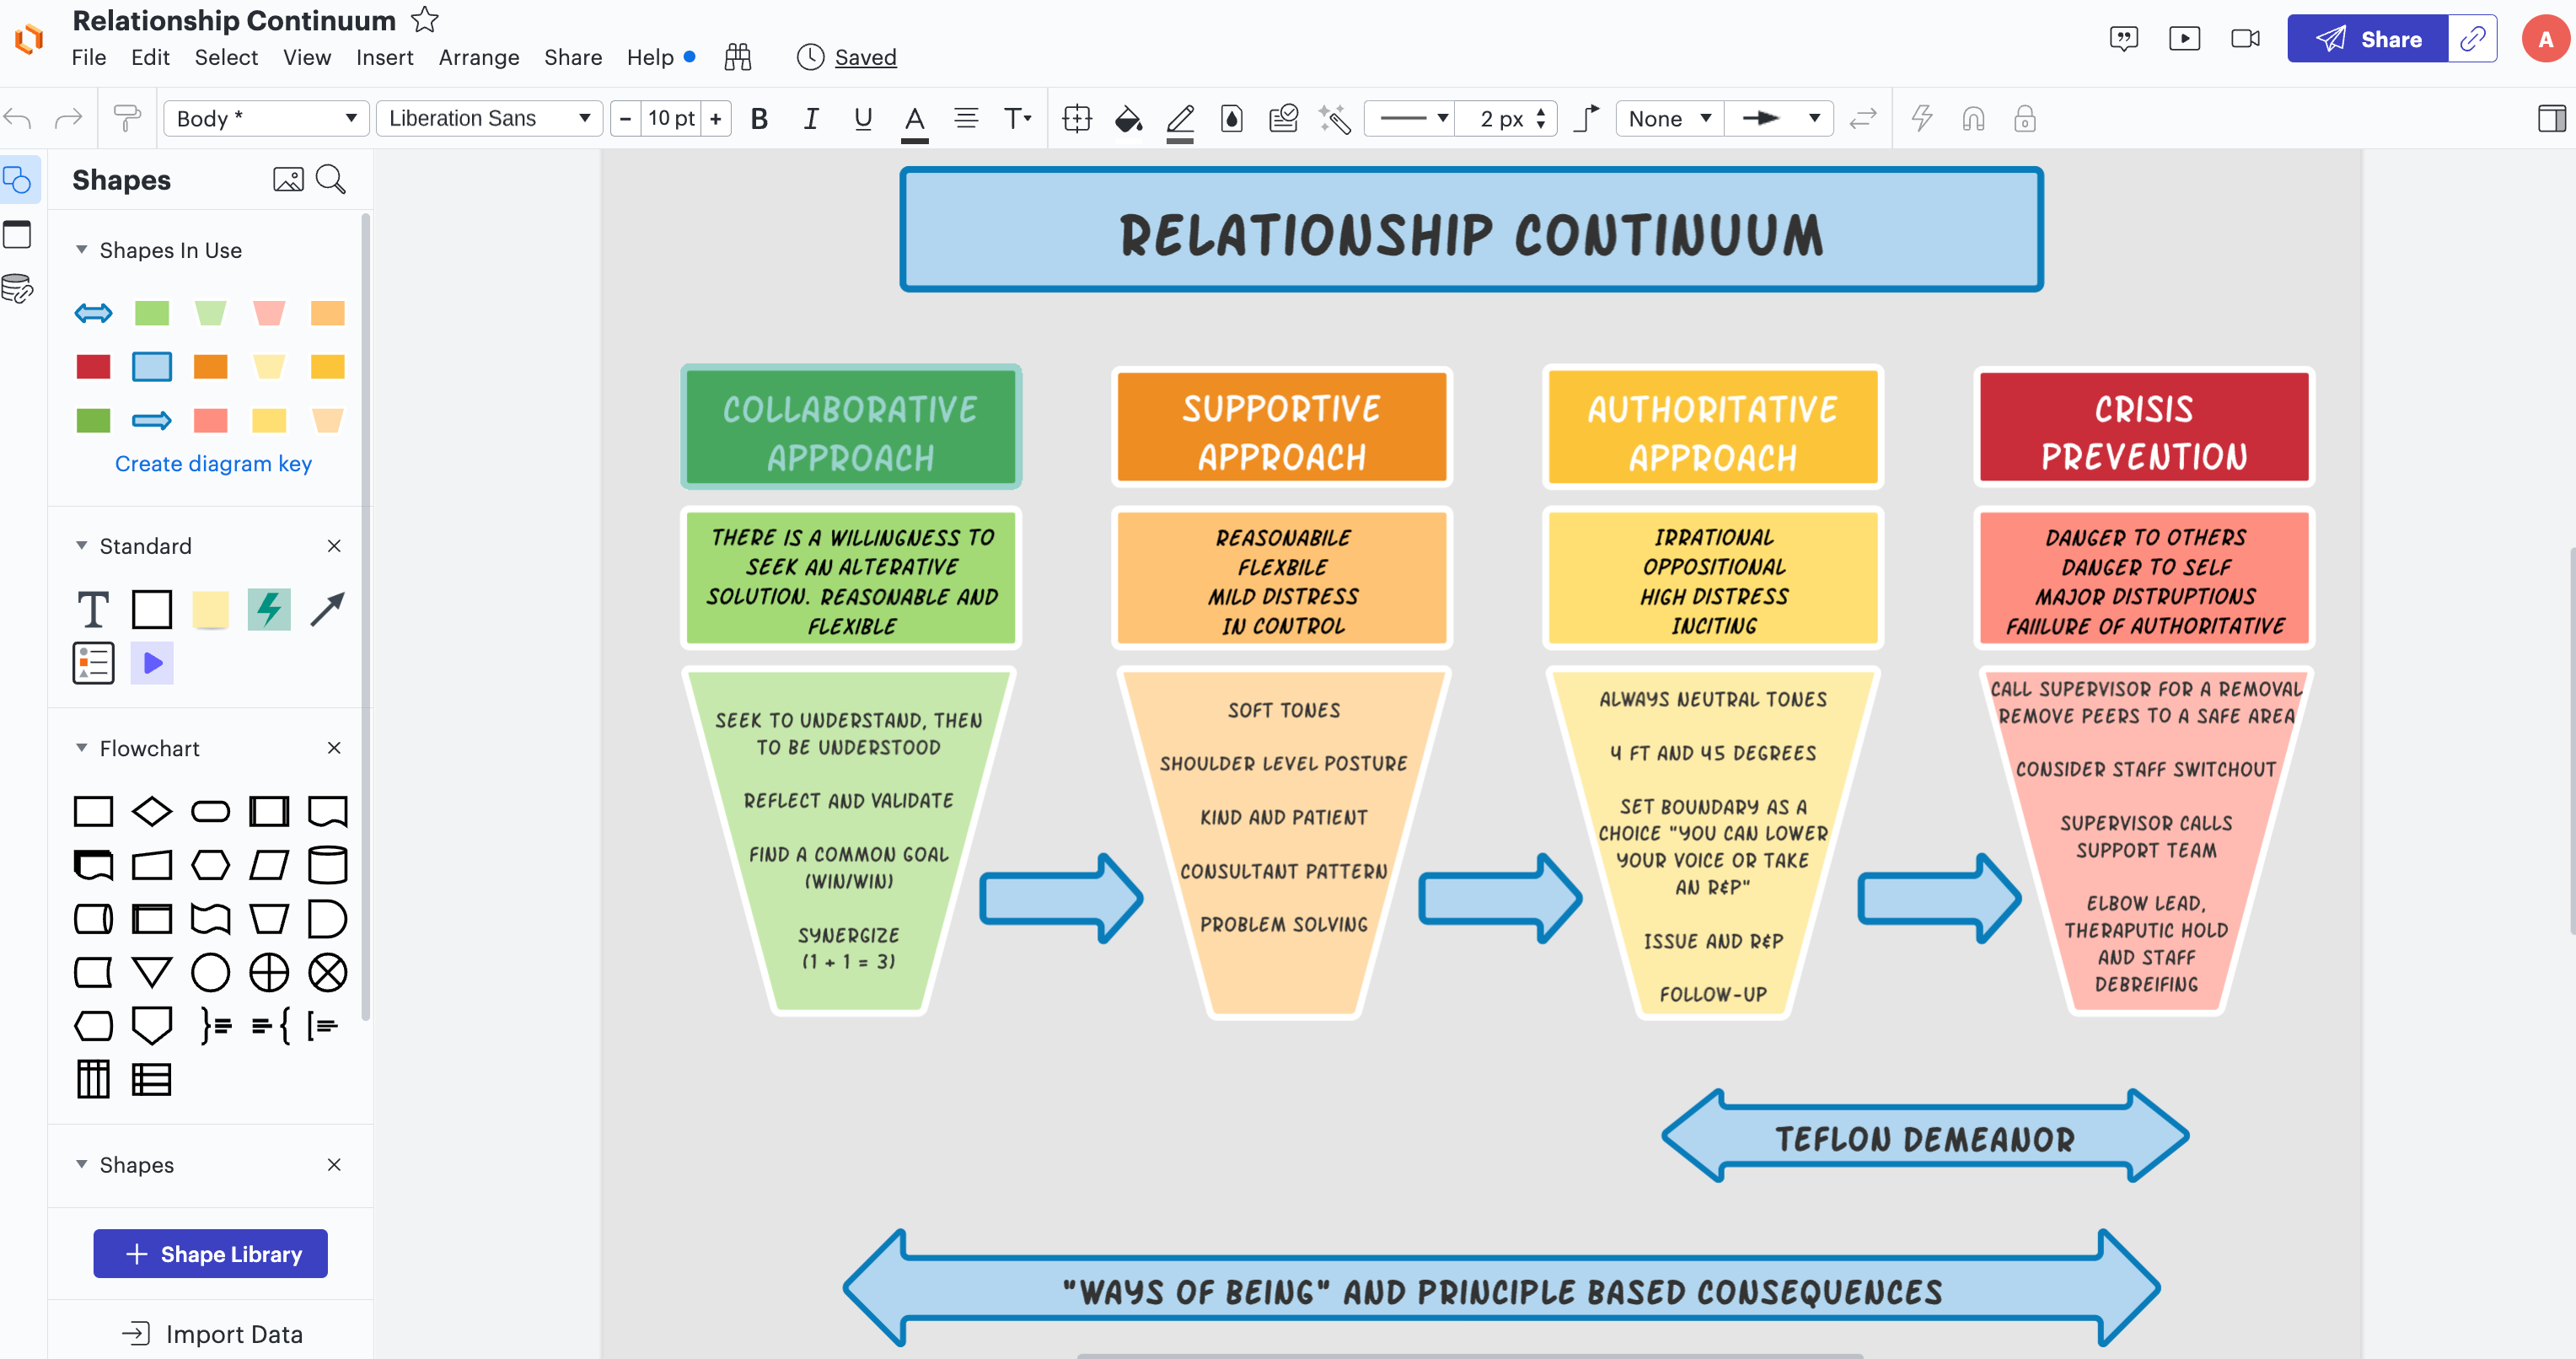Viewport: 2576px width, 1359px height.
Task: Open the Arrange menu
Action: [x=478, y=57]
